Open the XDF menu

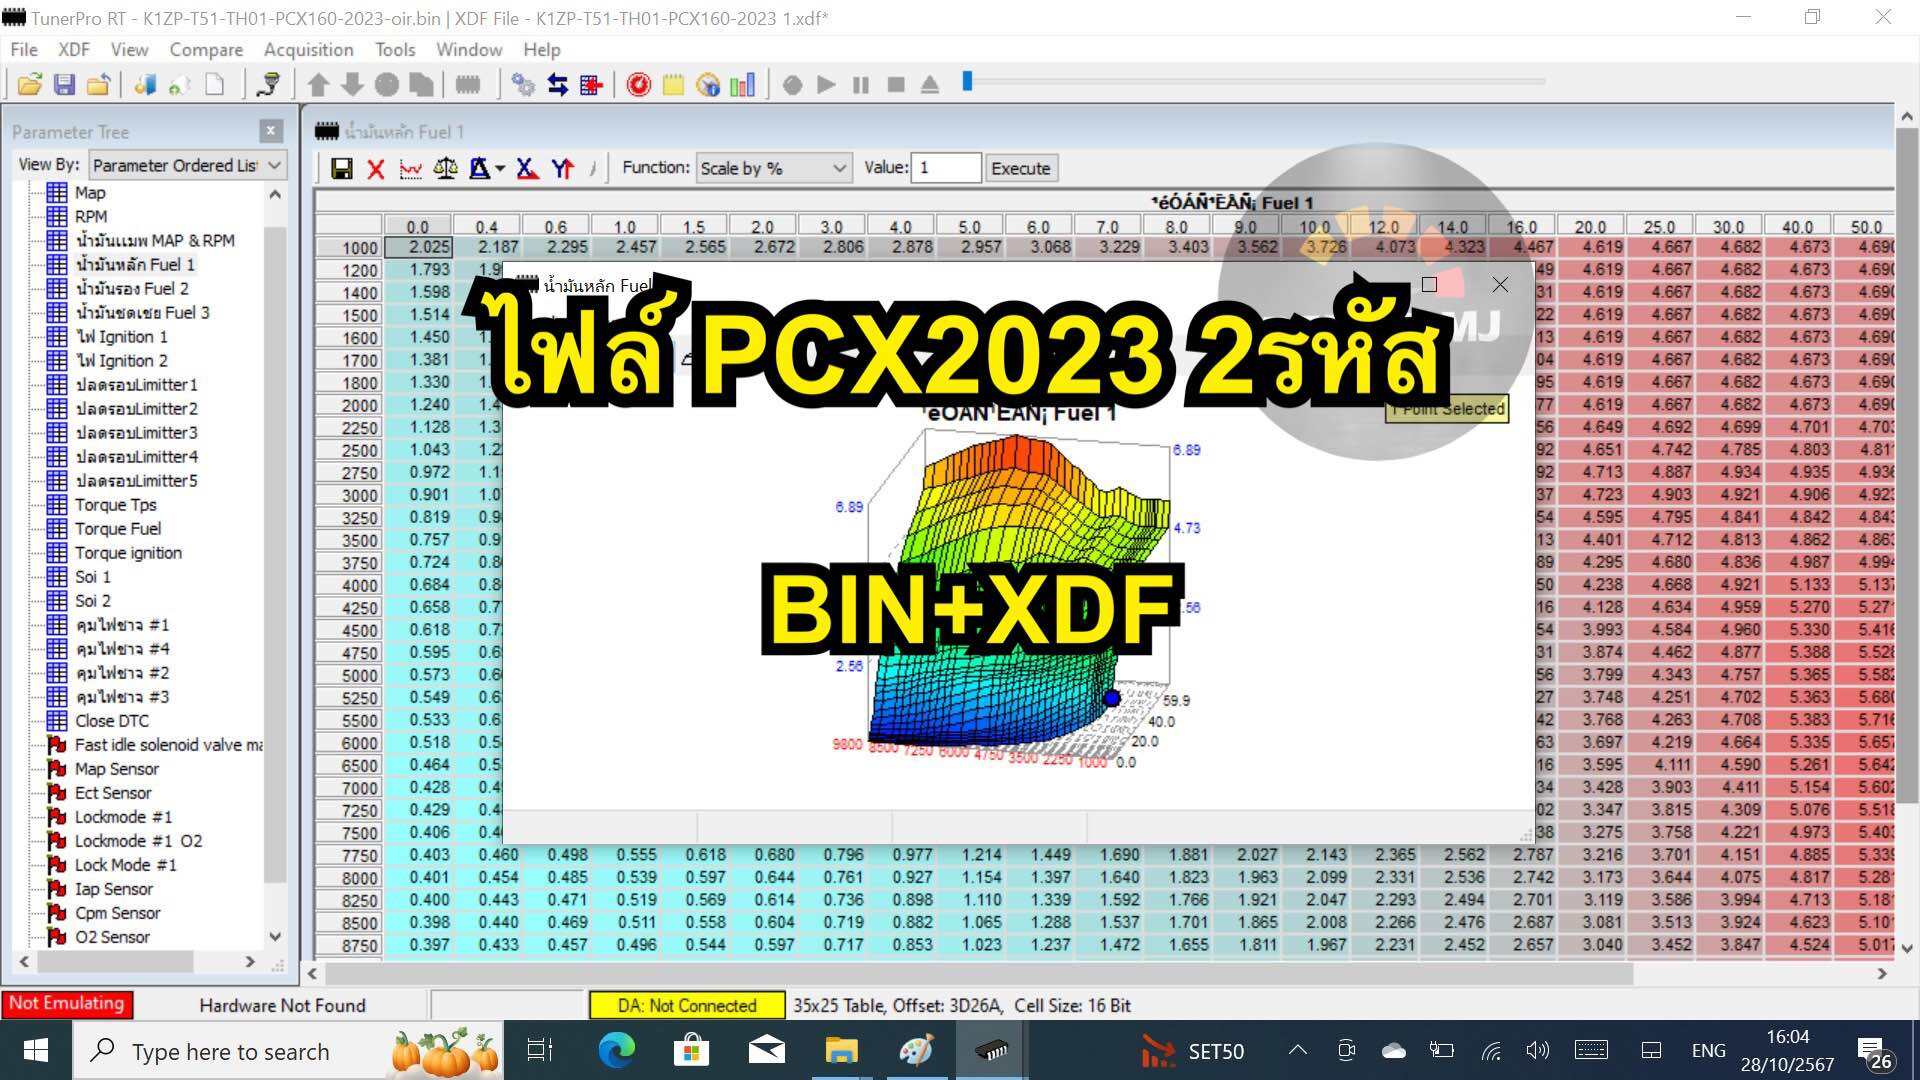74,49
